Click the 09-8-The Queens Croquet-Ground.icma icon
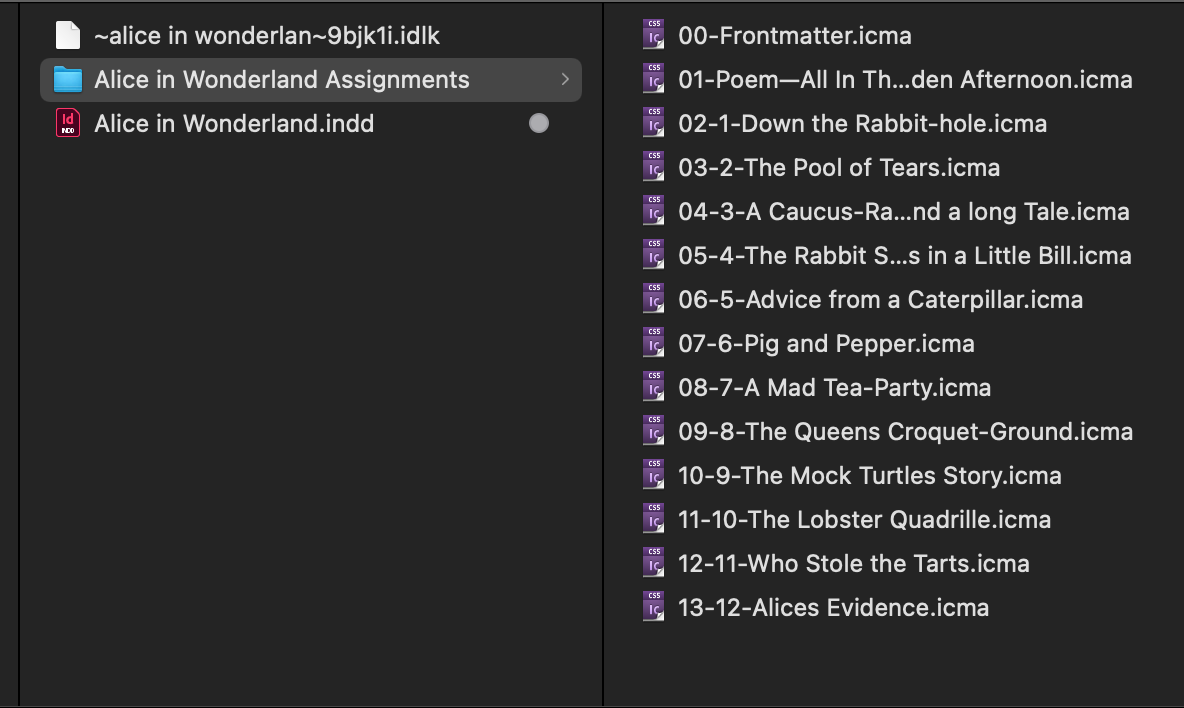The width and height of the screenshot is (1184, 708). click(x=653, y=431)
